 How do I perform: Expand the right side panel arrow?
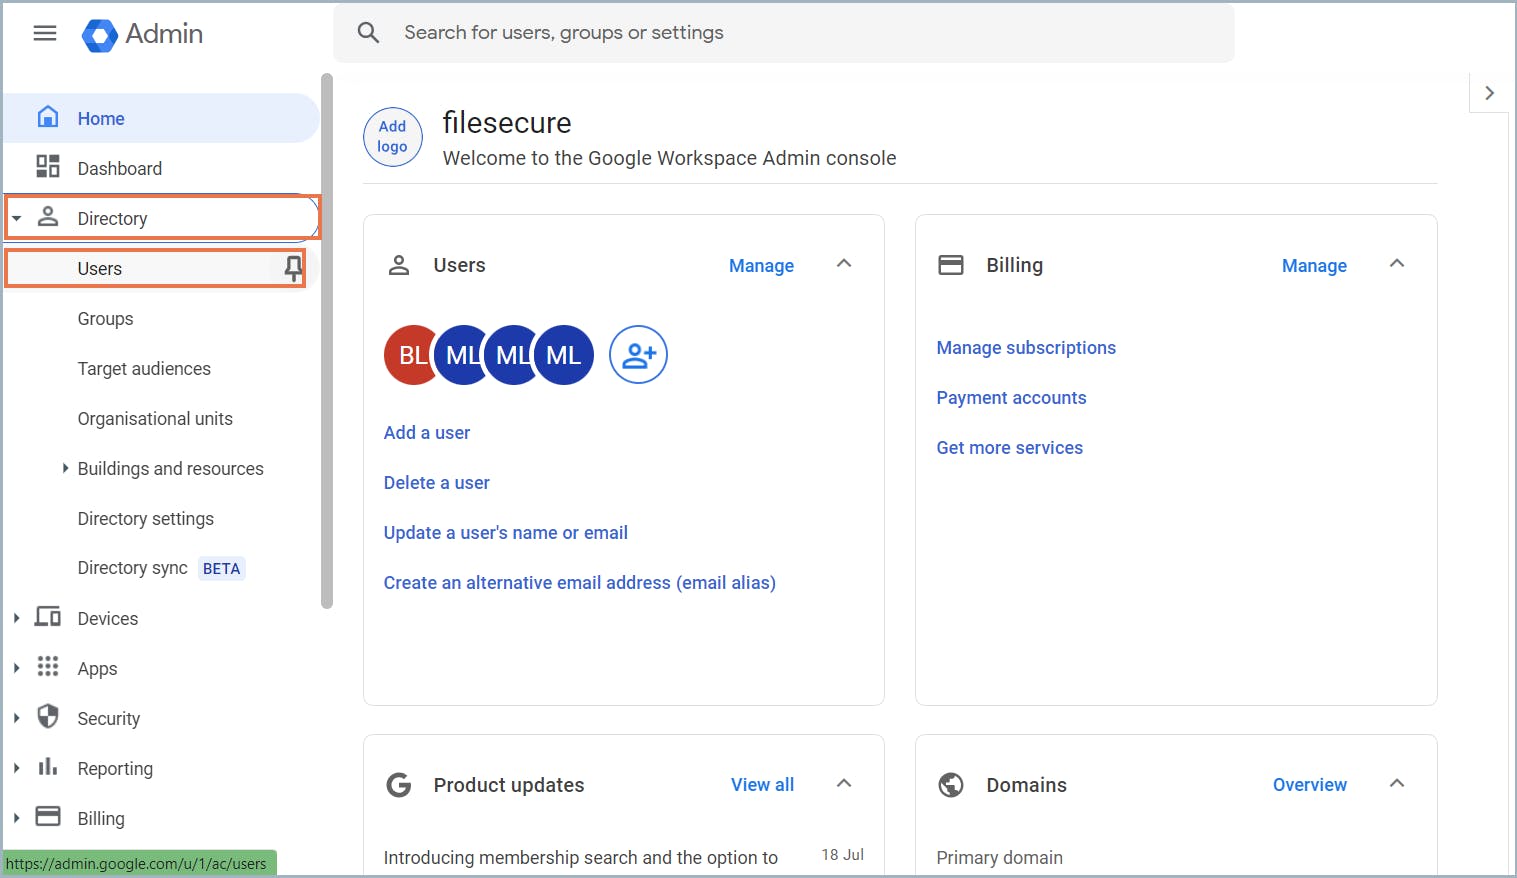(1489, 93)
